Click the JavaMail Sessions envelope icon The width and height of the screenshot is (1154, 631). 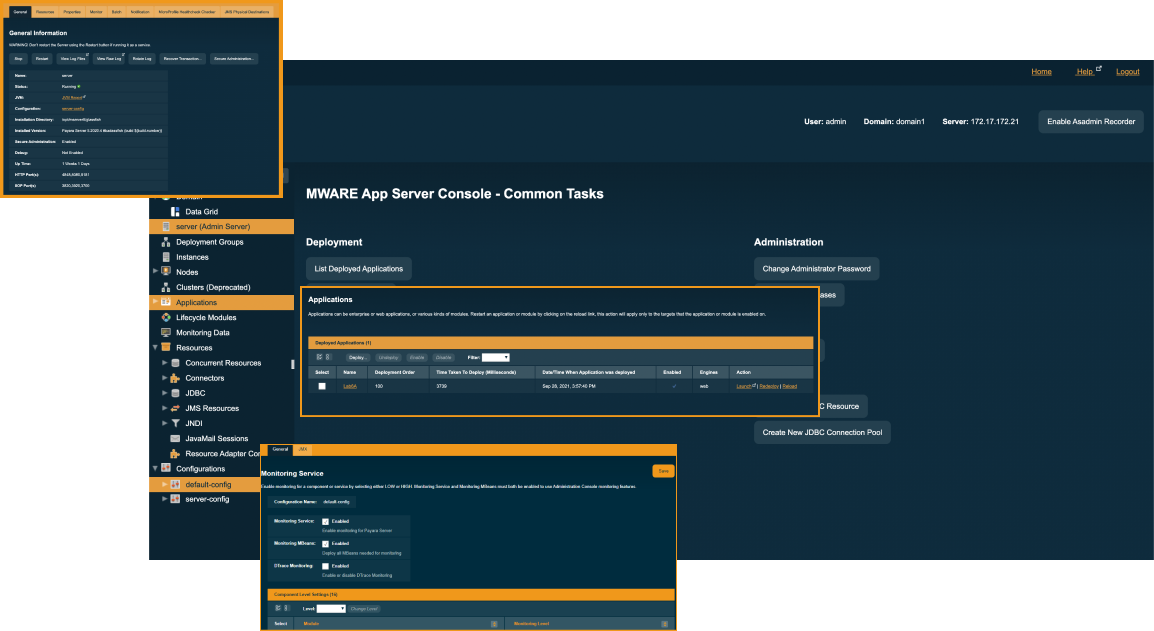tap(175, 438)
